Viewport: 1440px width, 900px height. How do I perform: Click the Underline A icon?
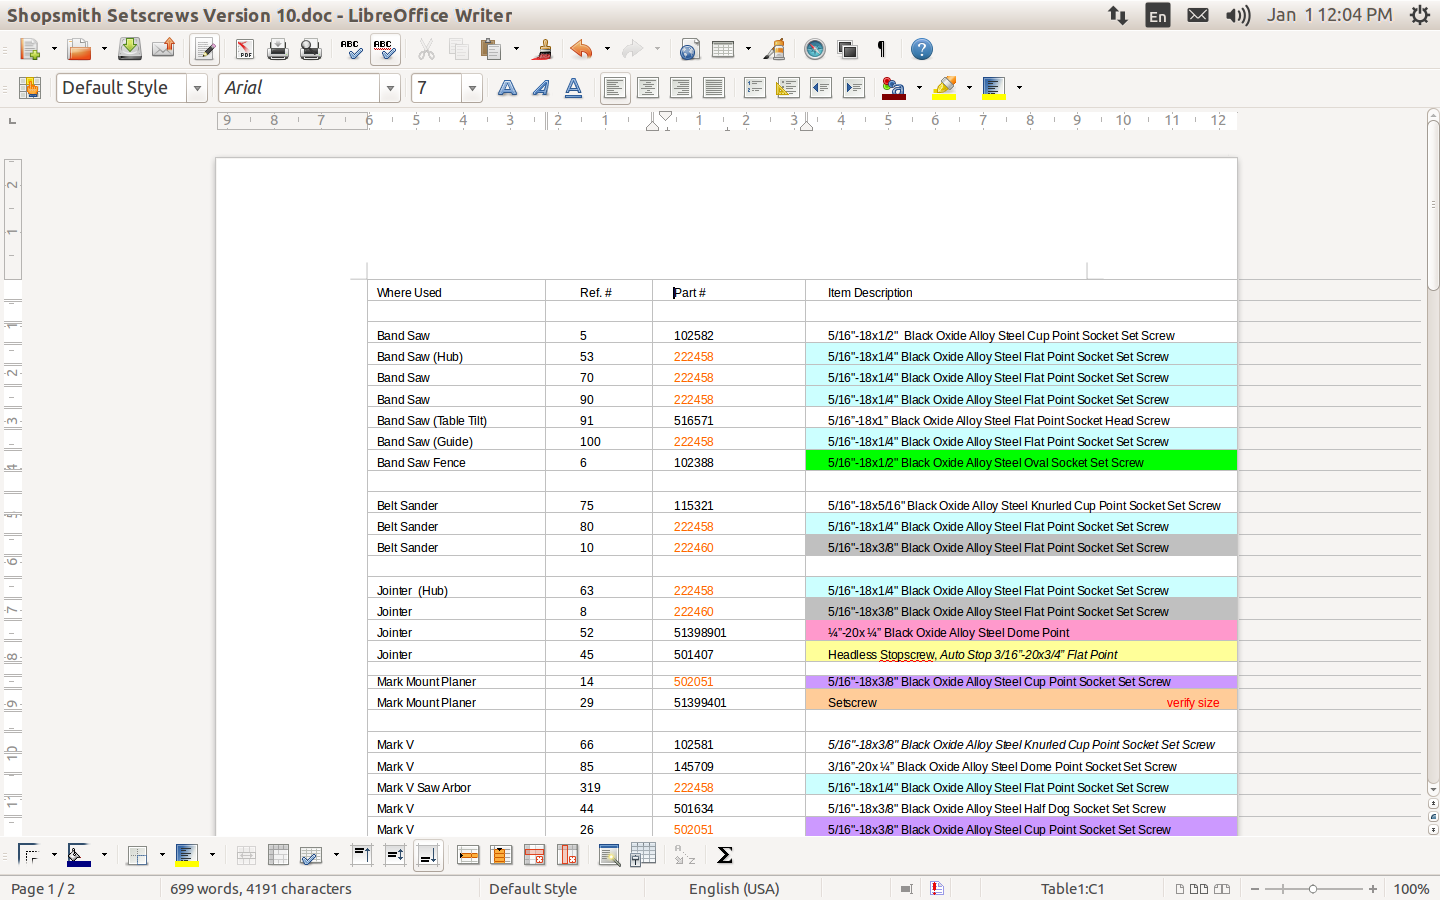(x=574, y=88)
